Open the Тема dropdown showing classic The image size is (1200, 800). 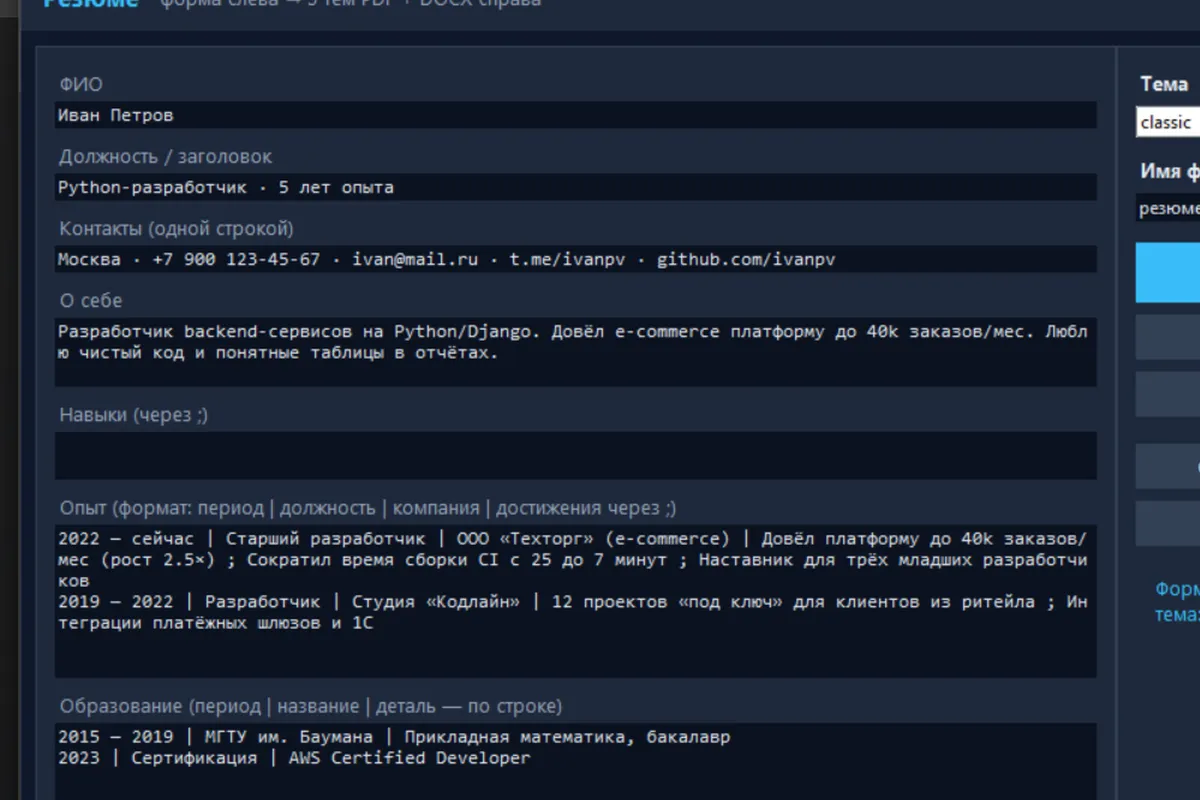(1168, 122)
